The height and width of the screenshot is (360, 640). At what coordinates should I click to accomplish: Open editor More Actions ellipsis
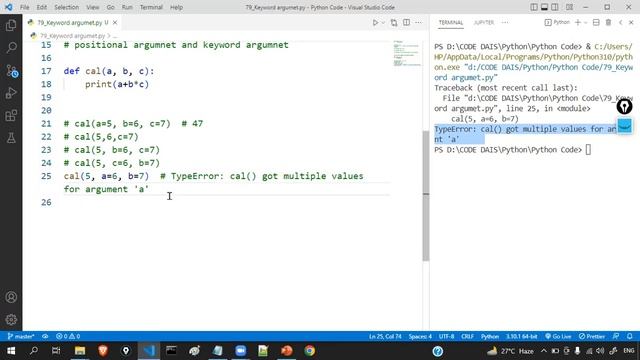tap(418, 23)
